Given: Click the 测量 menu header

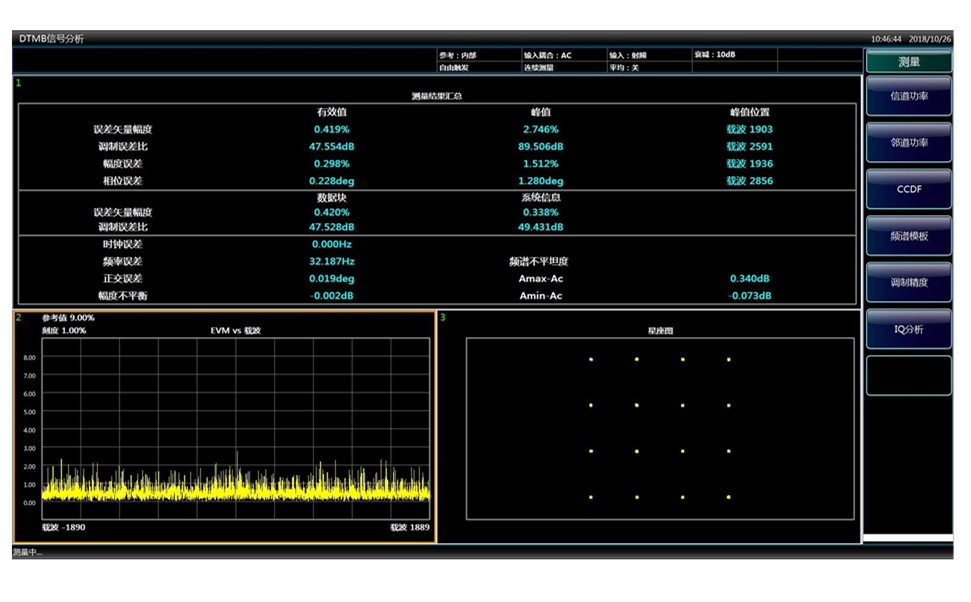Looking at the screenshot, I should tap(909, 62).
